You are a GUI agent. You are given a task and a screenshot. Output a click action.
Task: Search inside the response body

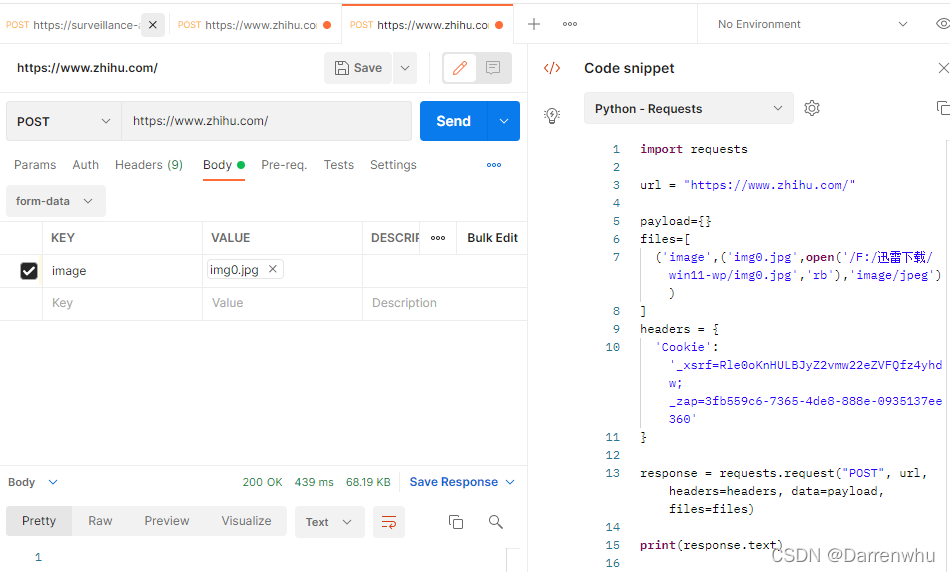pos(495,522)
